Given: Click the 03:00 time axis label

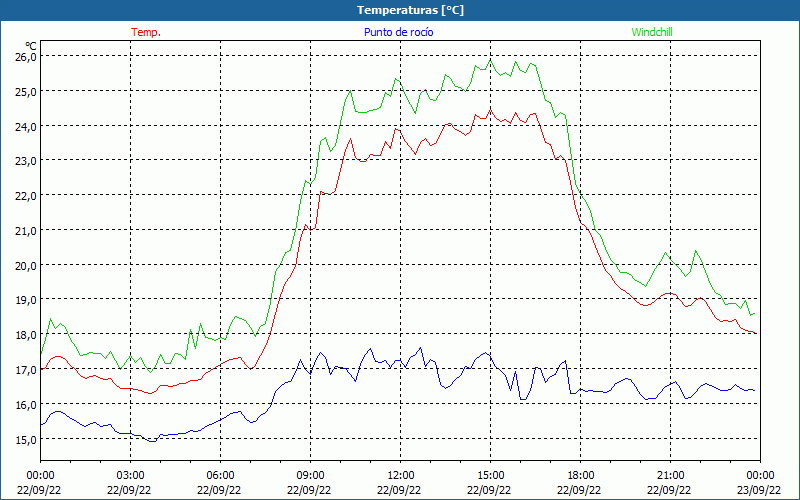Looking at the screenshot, I should [130, 476].
